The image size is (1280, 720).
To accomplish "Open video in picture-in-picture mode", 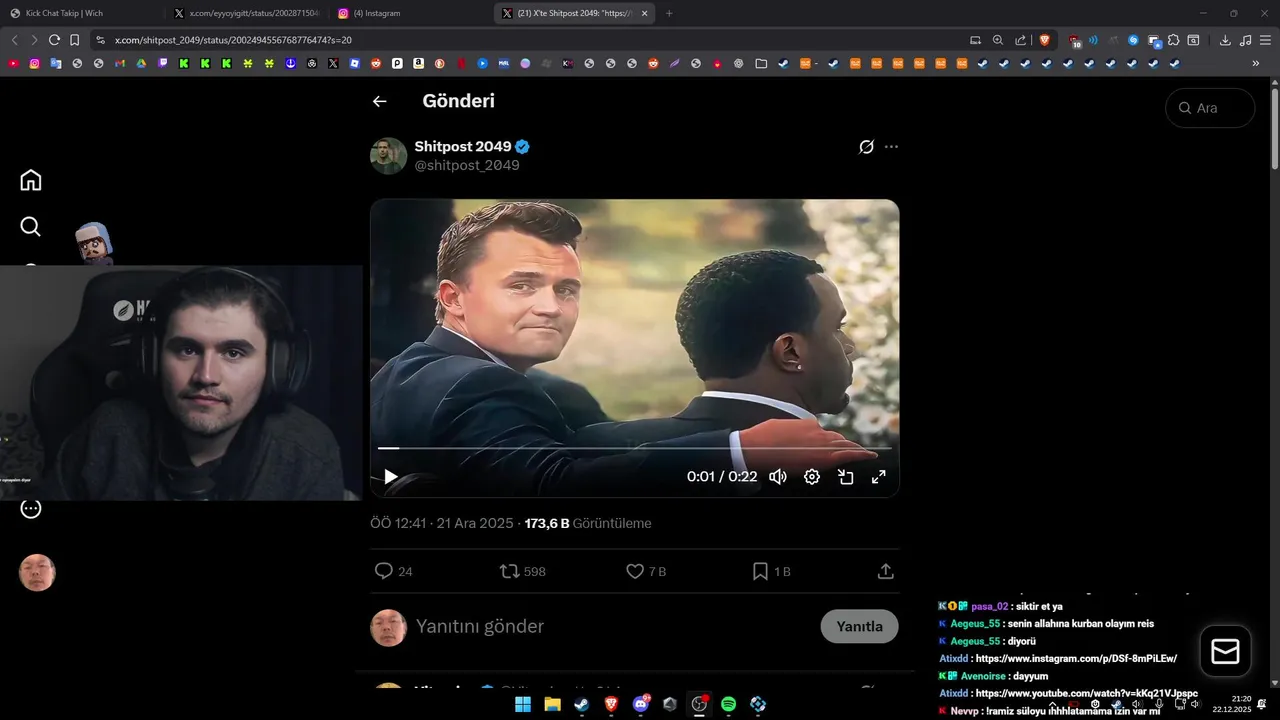I will tap(845, 477).
